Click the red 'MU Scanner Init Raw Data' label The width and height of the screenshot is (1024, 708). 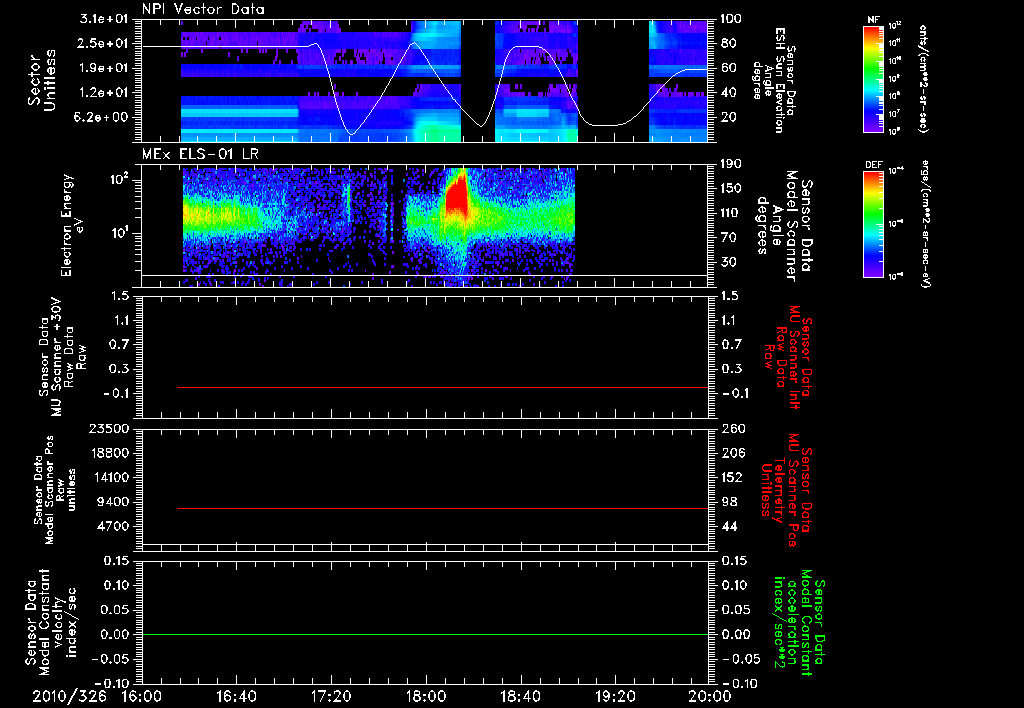point(787,357)
